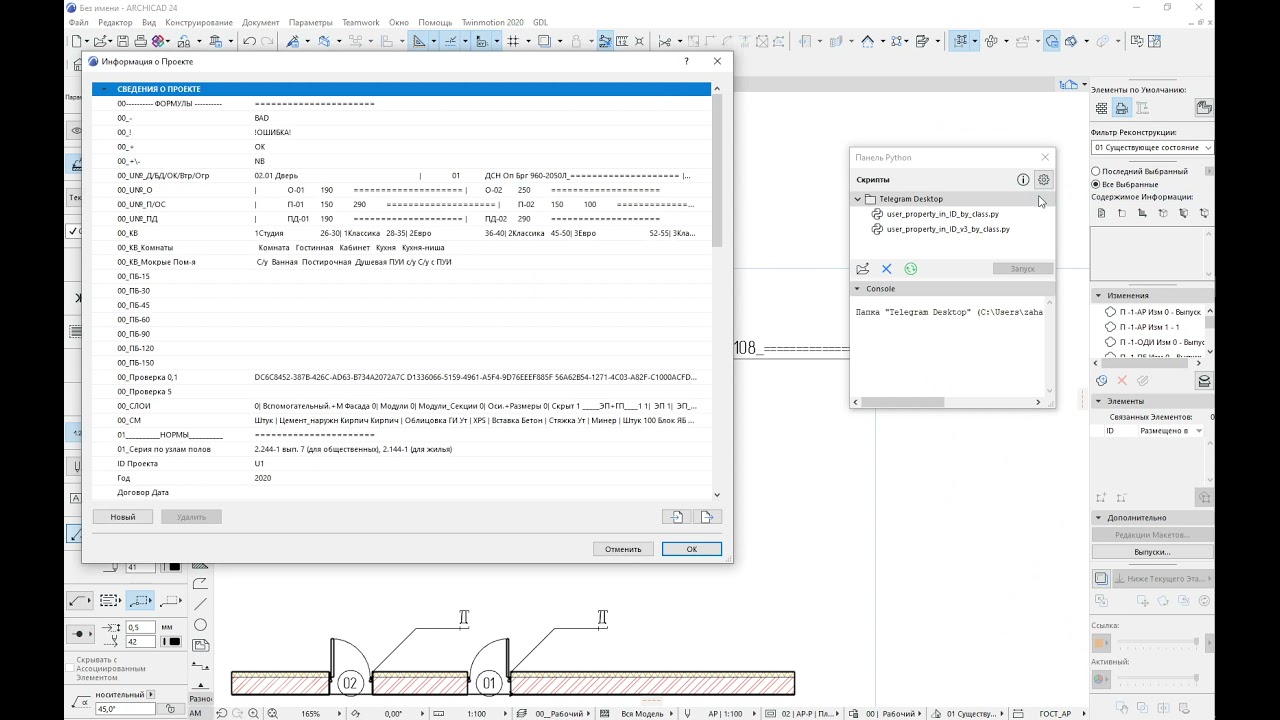Collapse the Telegram Desktop folder in Python panel

tap(858, 199)
